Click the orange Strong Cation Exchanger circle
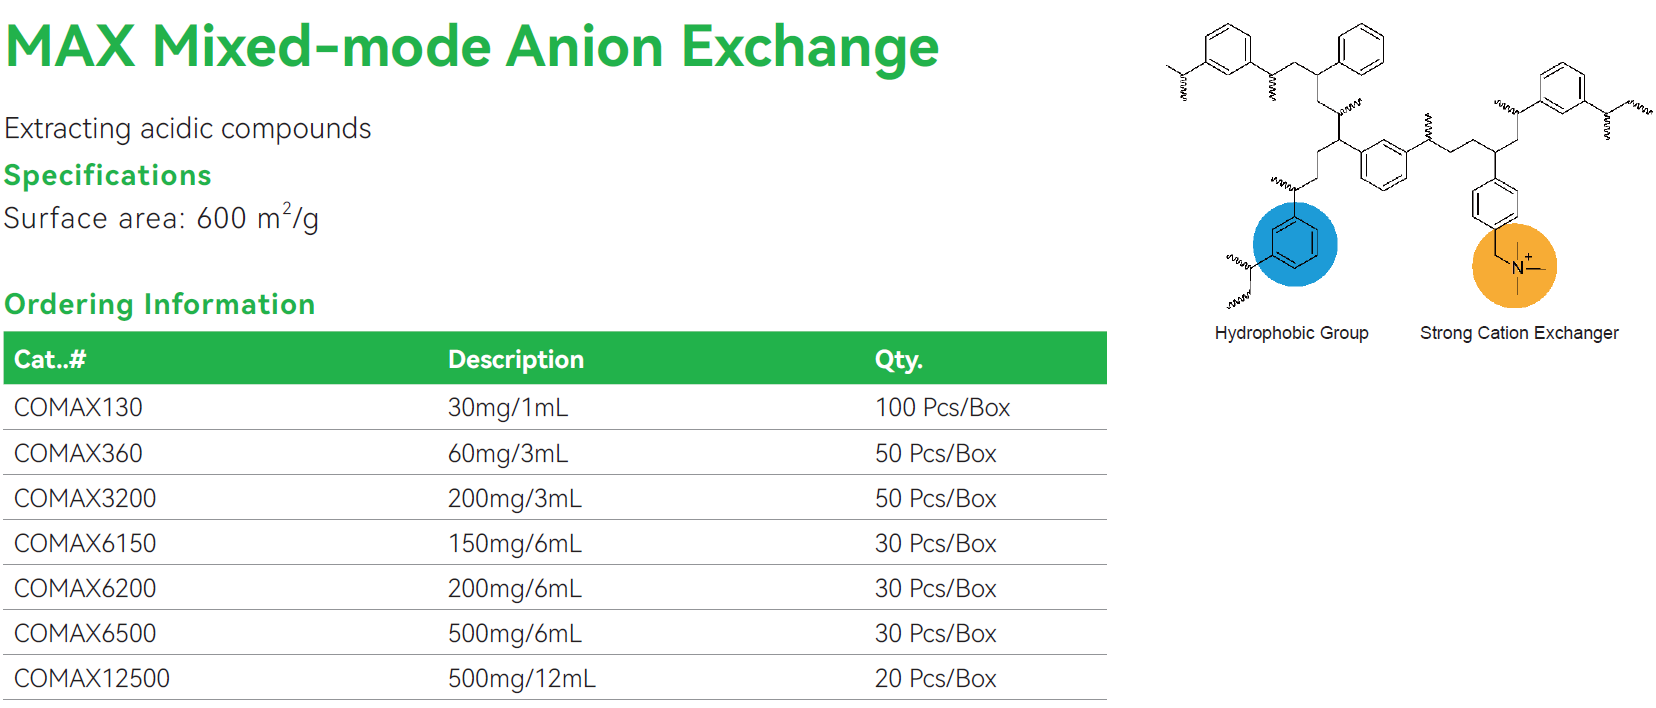The width and height of the screenshot is (1656, 708). click(x=1514, y=266)
